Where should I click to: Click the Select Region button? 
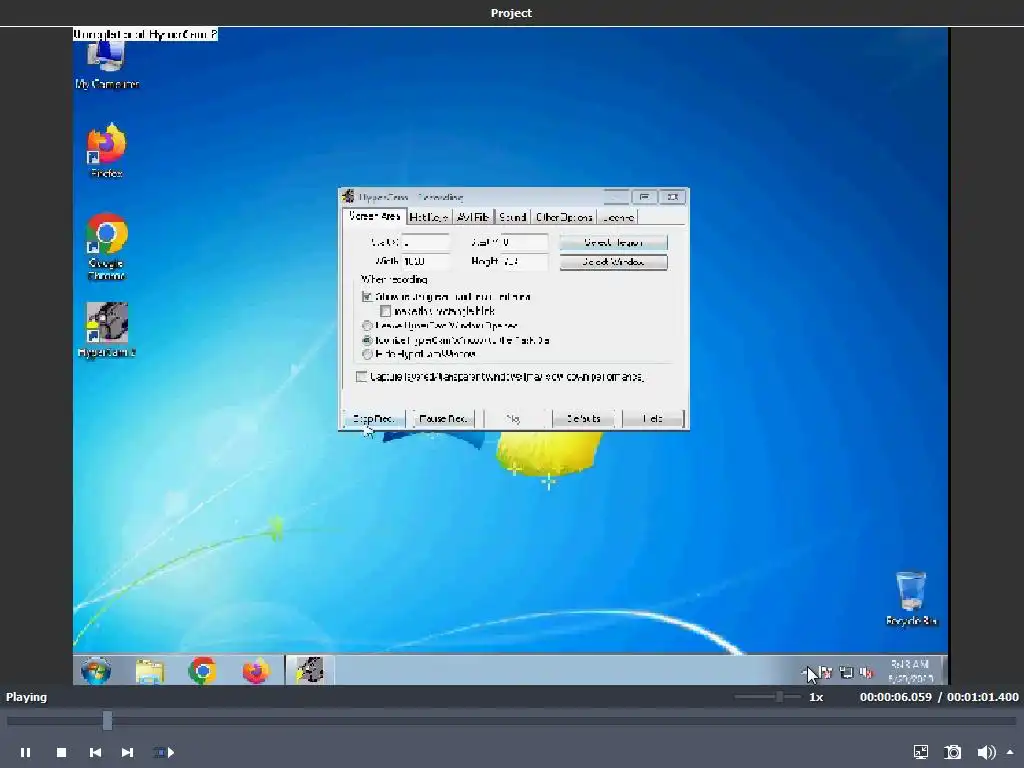613,242
